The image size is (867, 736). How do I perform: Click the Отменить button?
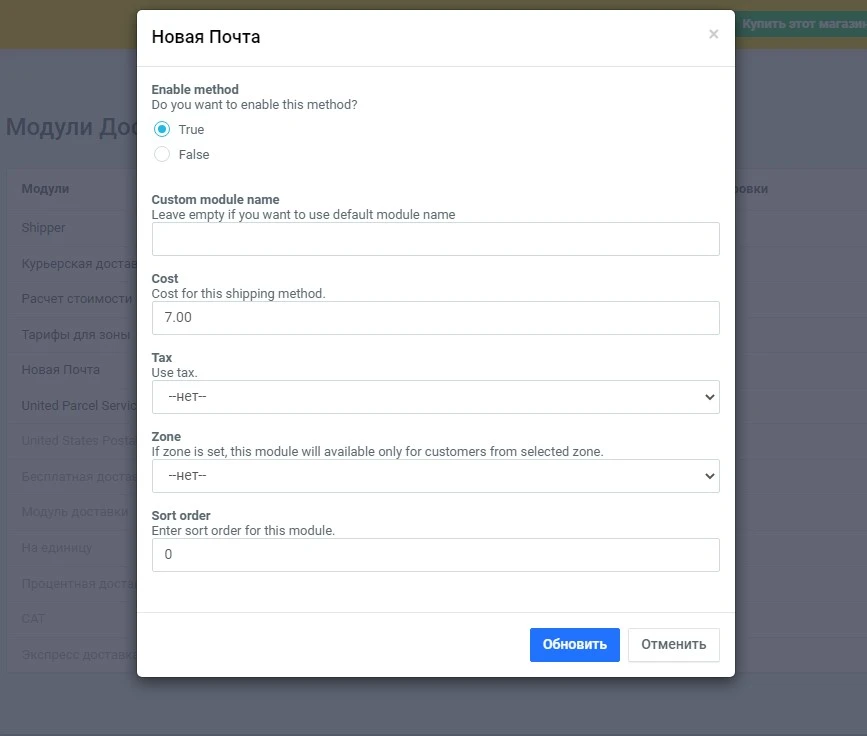(x=673, y=644)
